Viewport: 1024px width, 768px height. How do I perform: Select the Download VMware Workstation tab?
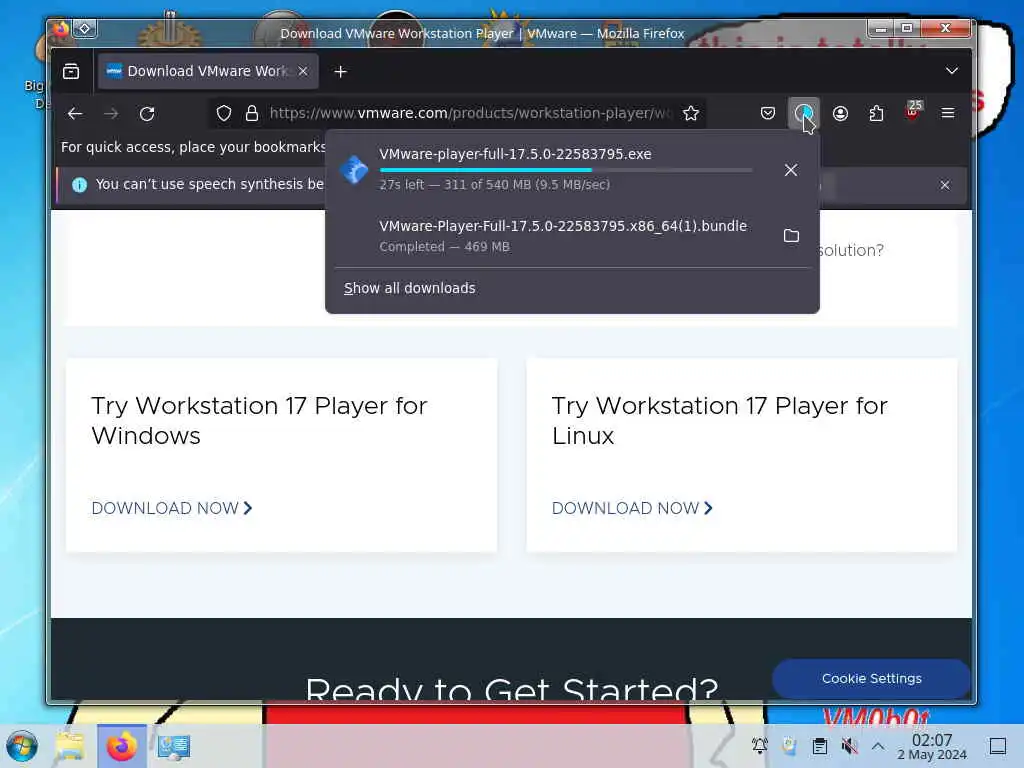[208, 71]
